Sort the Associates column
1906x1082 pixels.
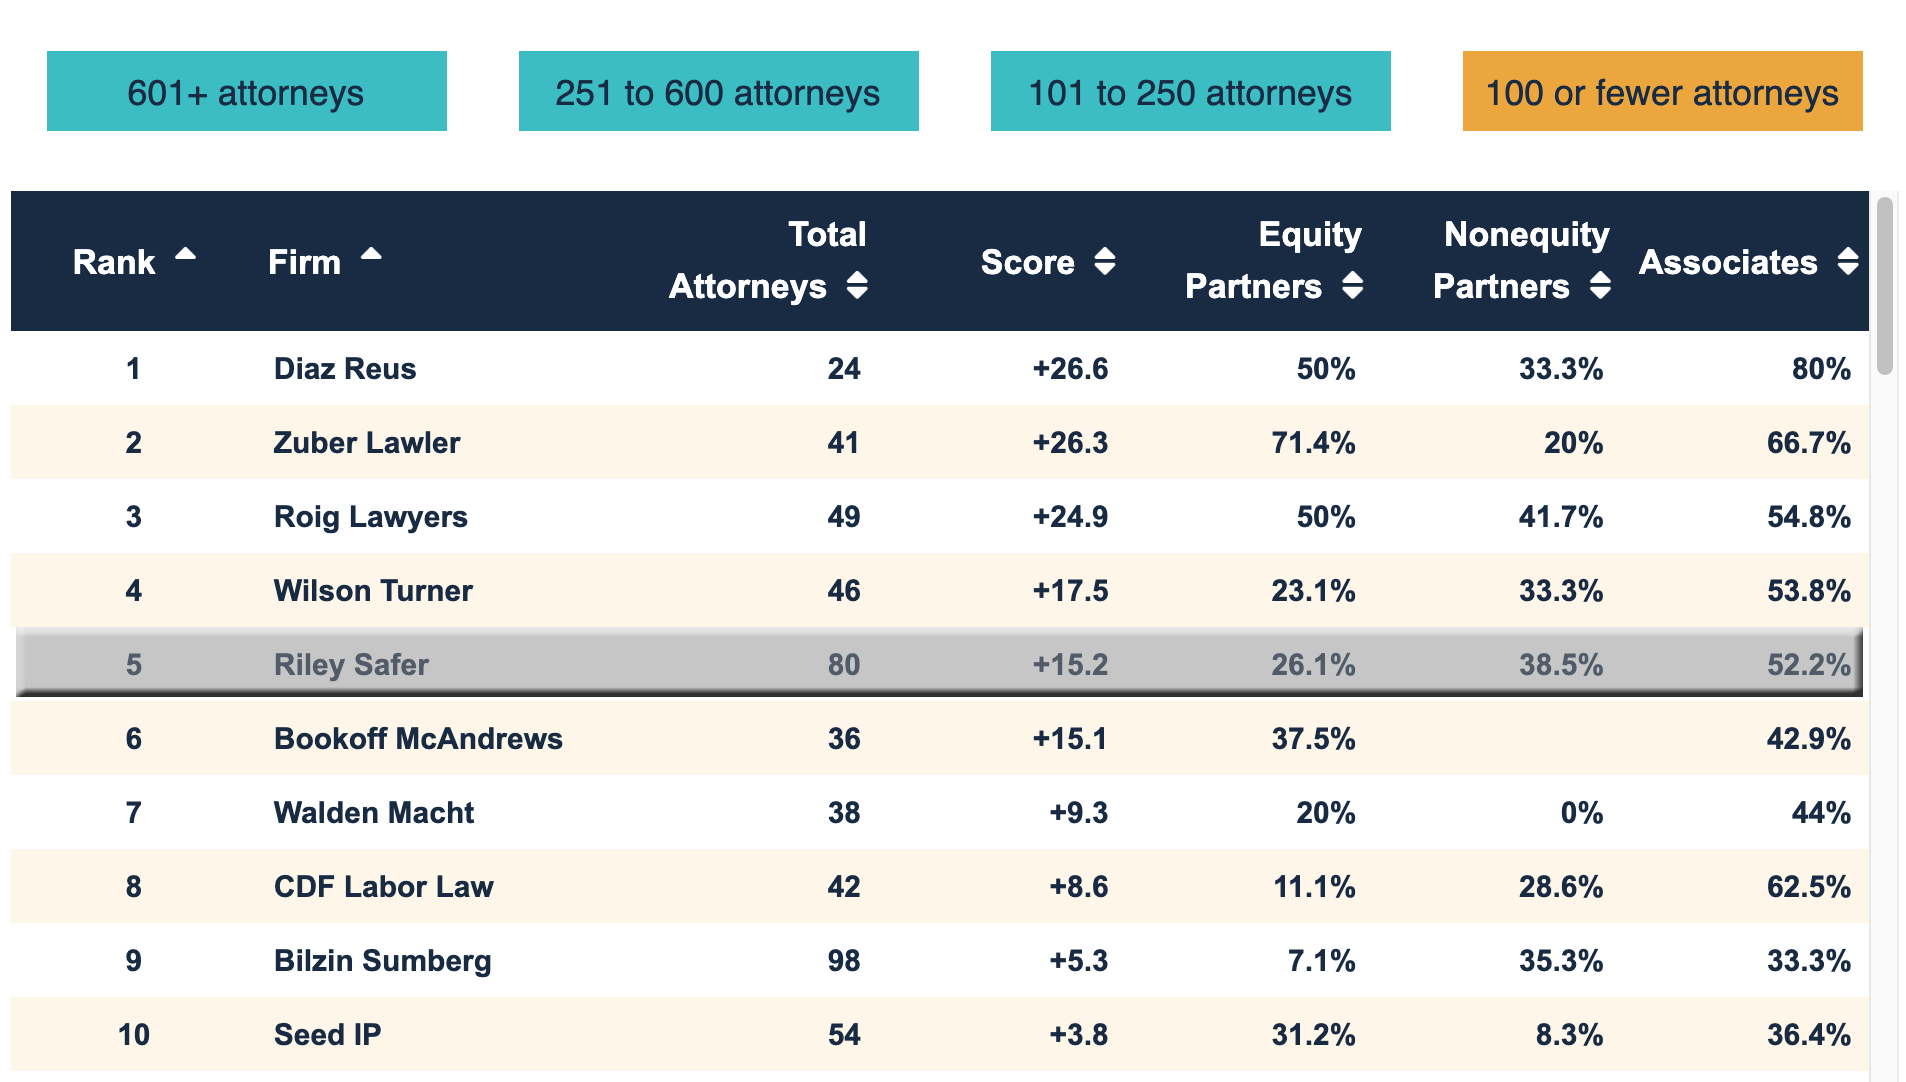pyautogui.click(x=1847, y=262)
